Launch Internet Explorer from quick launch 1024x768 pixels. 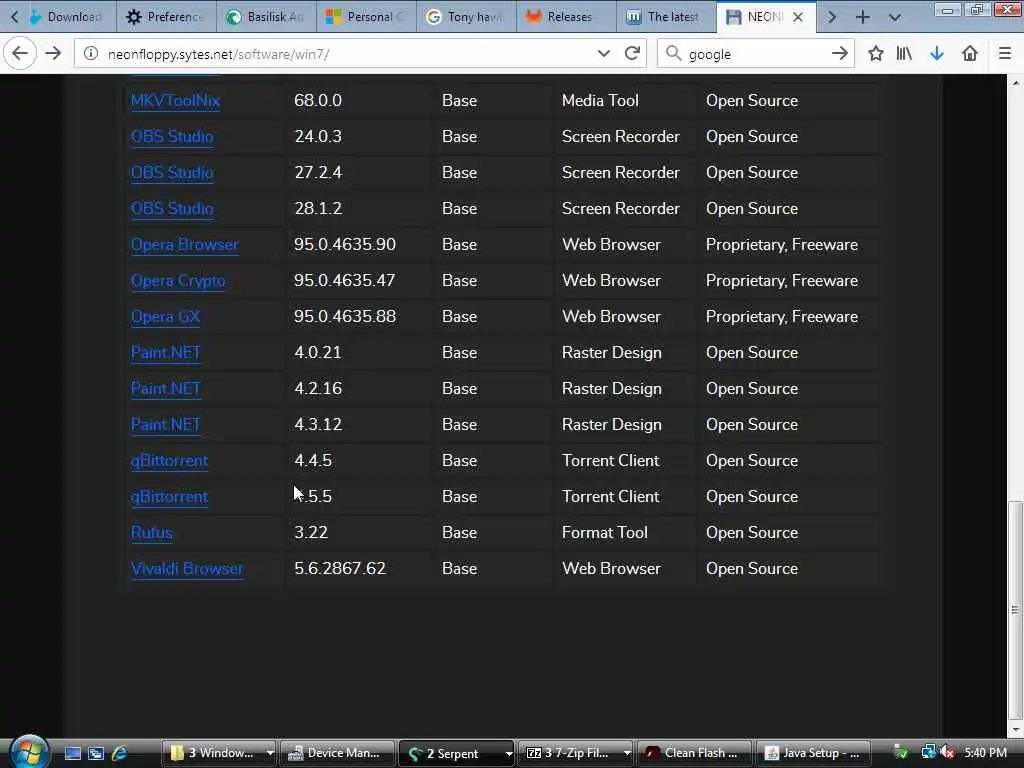120,753
